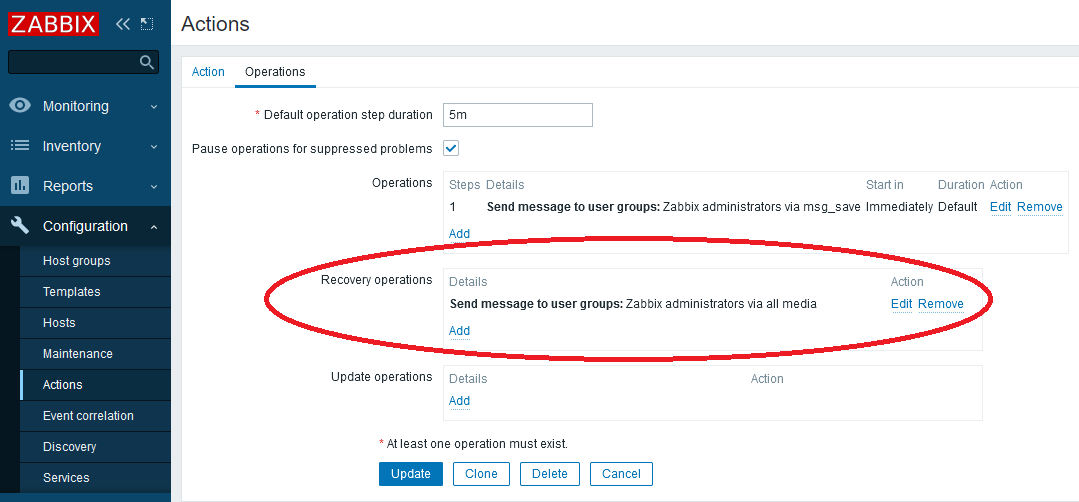Collapse the sidebar with double-chevron icon
The image size is (1079, 502).
point(123,23)
